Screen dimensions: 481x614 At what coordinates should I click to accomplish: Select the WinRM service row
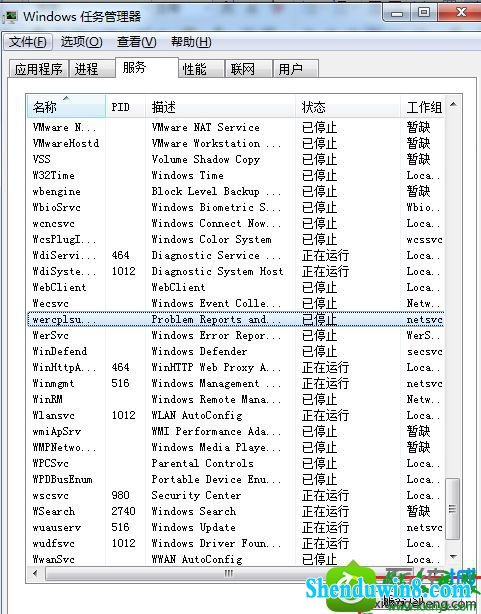[x=236, y=399]
